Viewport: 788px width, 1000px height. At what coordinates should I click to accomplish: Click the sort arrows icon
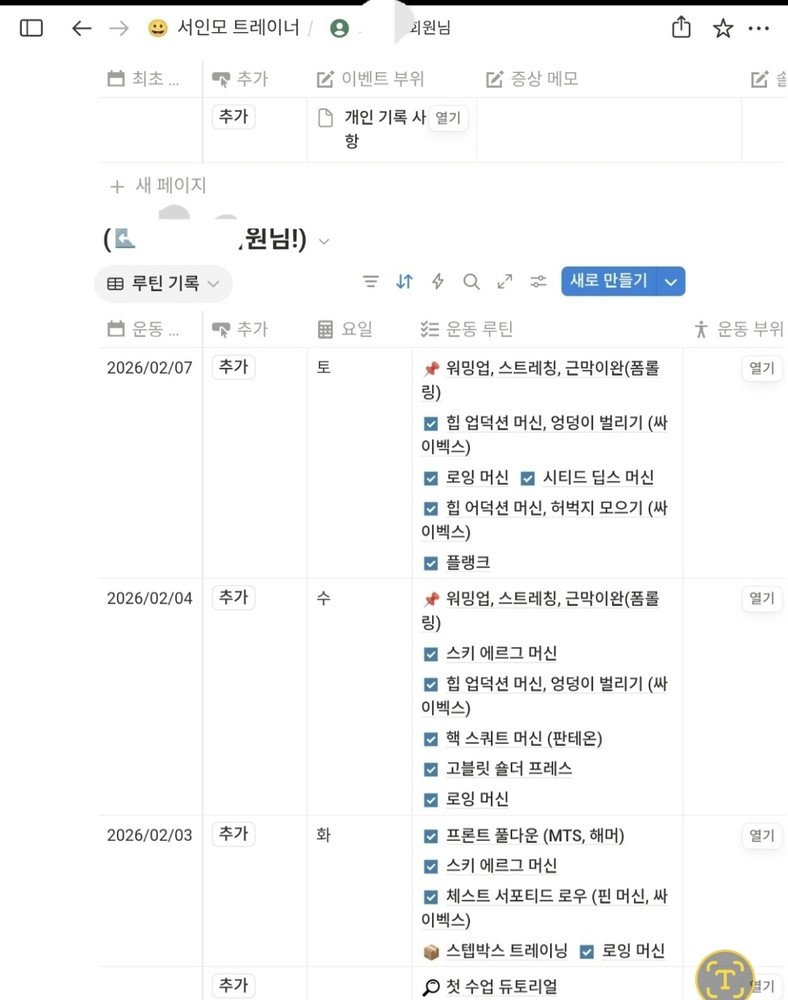(x=404, y=282)
